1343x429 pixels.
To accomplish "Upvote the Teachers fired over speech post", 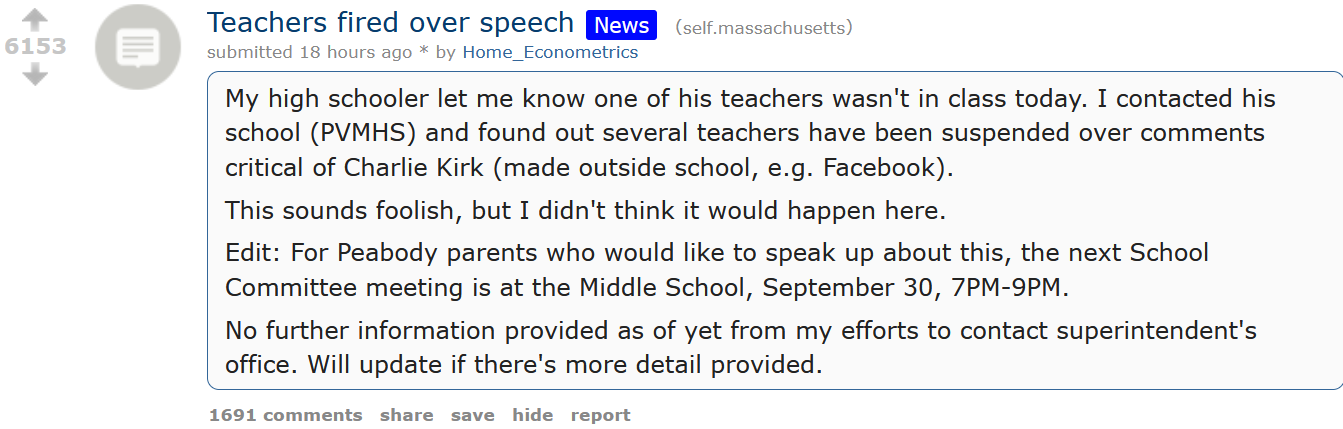I will pyautogui.click(x=35, y=20).
